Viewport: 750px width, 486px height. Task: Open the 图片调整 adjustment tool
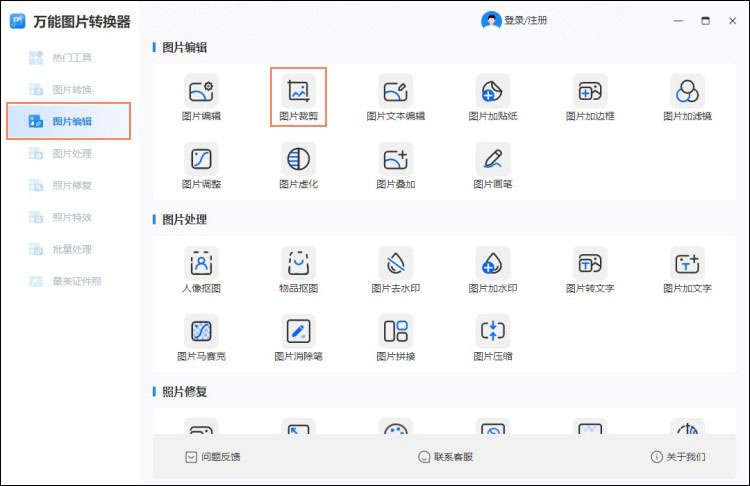click(x=201, y=159)
